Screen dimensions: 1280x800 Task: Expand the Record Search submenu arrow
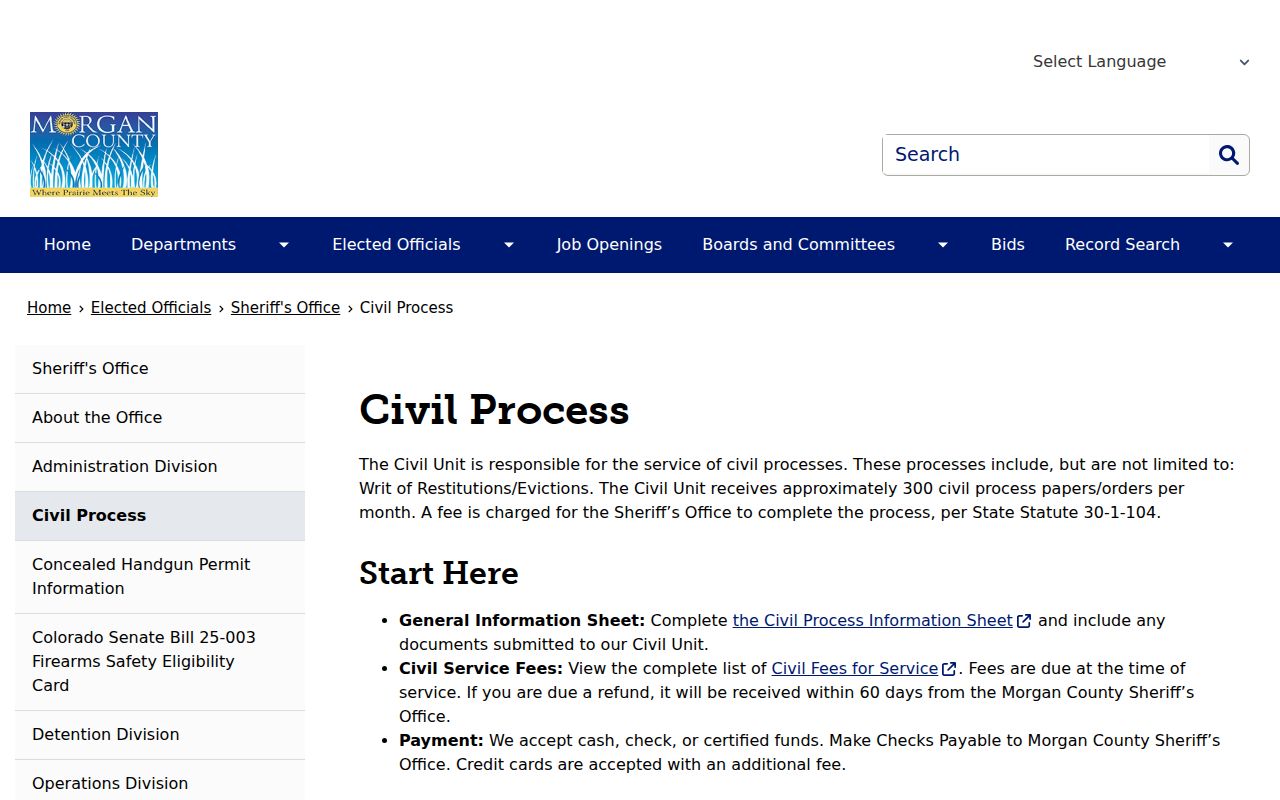tap(1228, 245)
